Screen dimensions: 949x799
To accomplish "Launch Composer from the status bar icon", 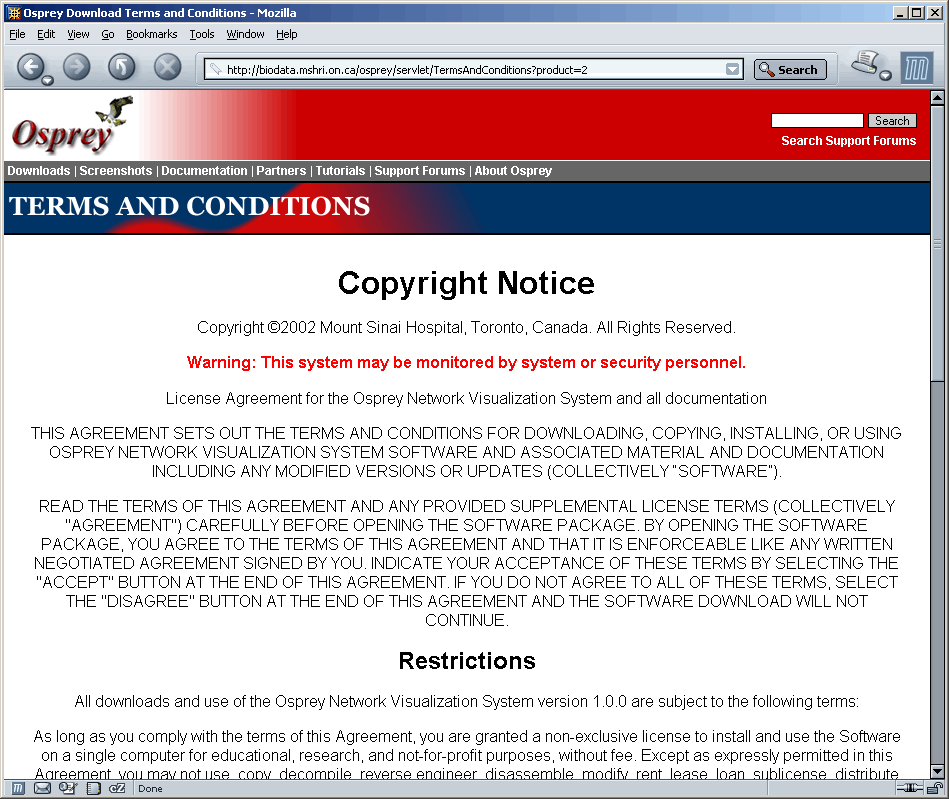I will [67, 788].
